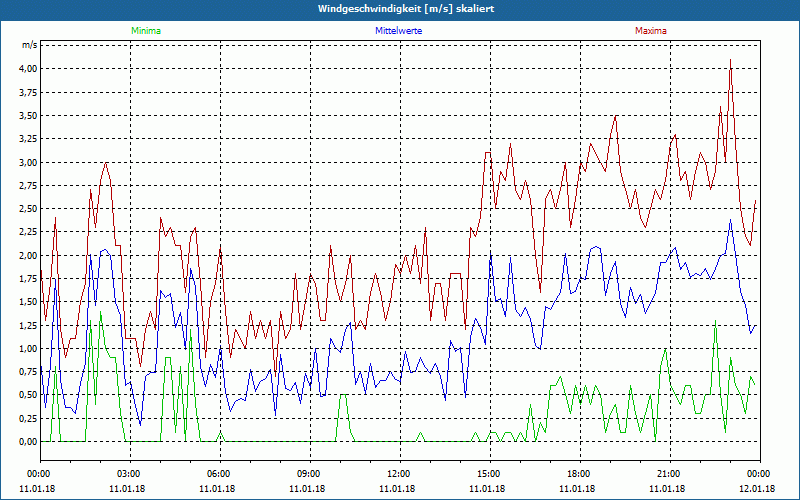Image resolution: width=800 pixels, height=500 pixels.
Task: Click the '11.01.18' date under 06:00
Action: 217,488
